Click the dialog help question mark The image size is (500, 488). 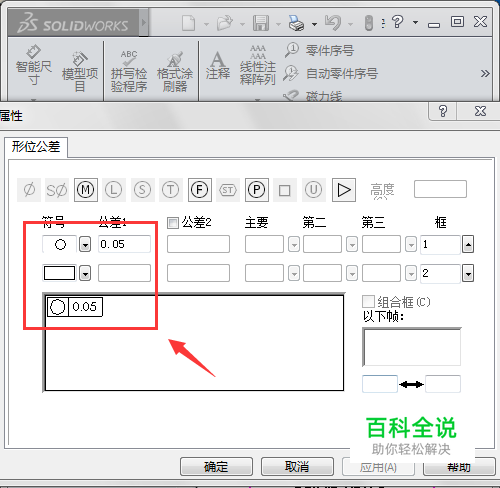(443, 111)
